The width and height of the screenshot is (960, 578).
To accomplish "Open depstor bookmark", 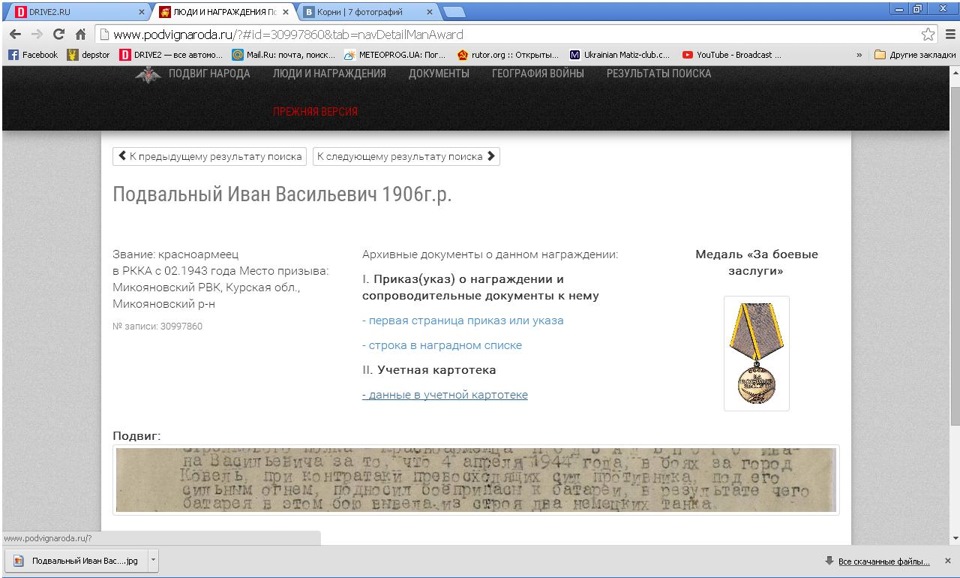I will tap(89, 54).
